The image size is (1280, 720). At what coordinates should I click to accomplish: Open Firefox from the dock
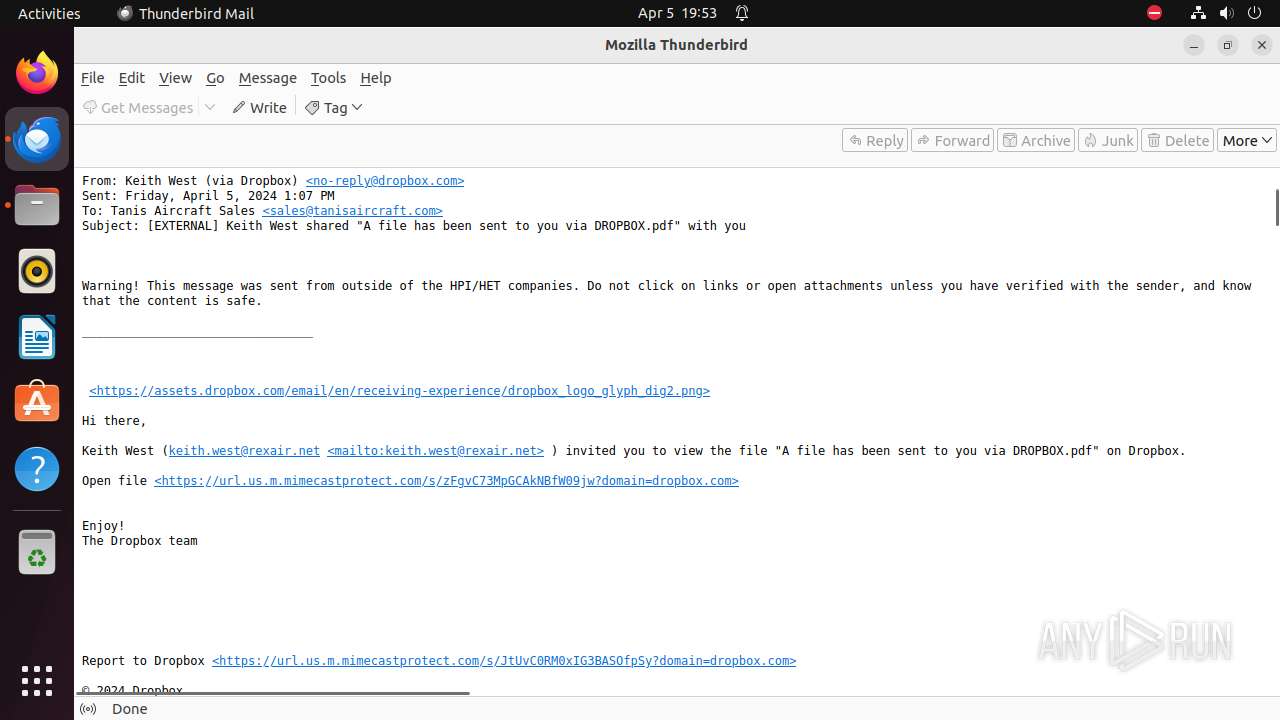(37, 73)
